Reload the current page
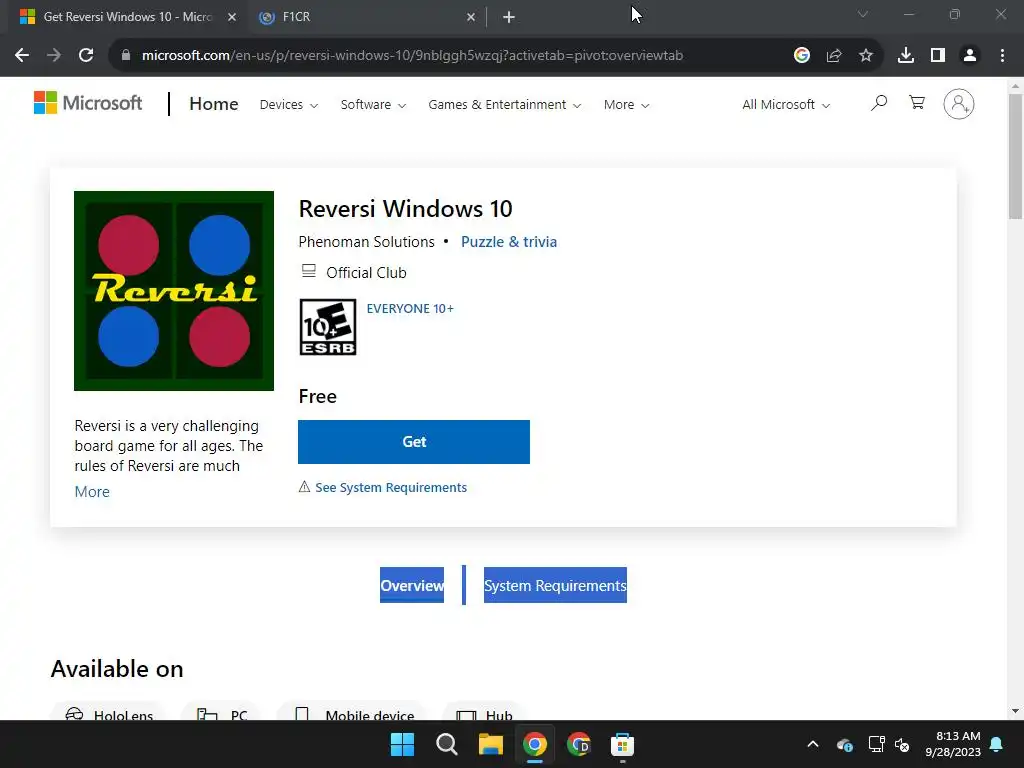The width and height of the screenshot is (1024, 768). 86,56
